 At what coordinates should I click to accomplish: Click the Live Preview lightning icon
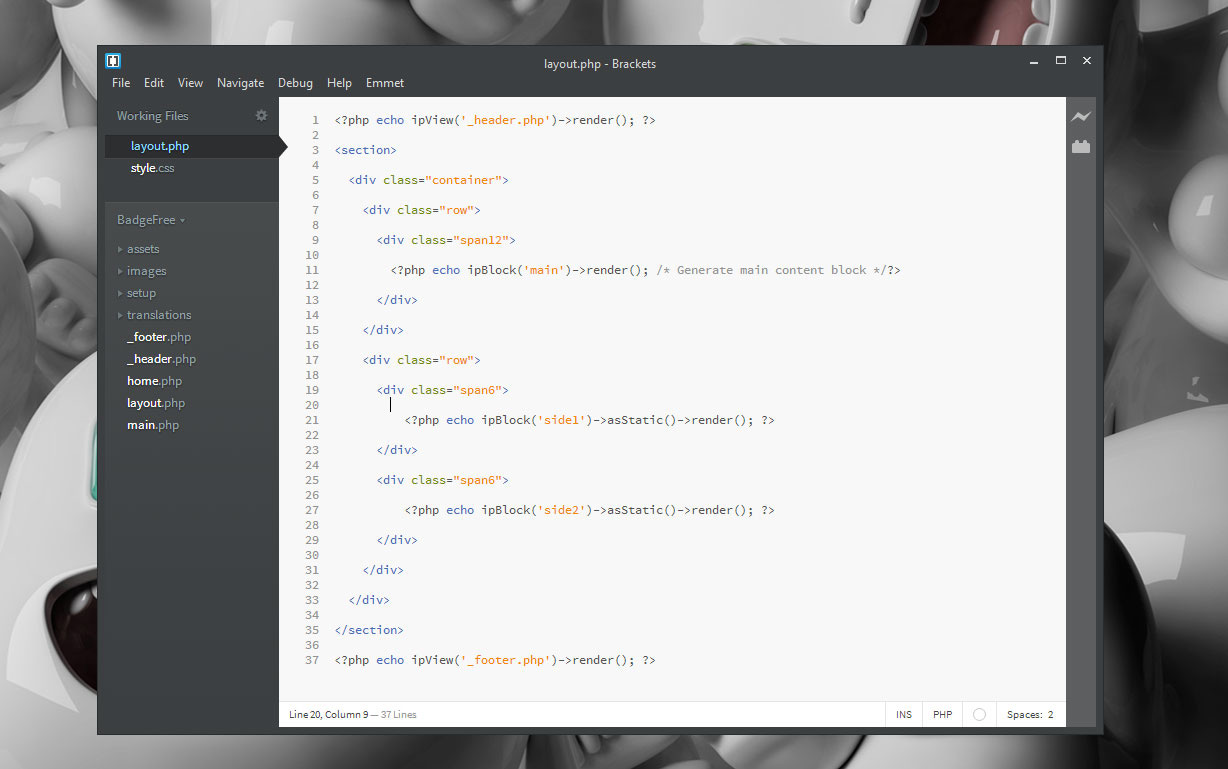pyautogui.click(x=1080, y=117)
